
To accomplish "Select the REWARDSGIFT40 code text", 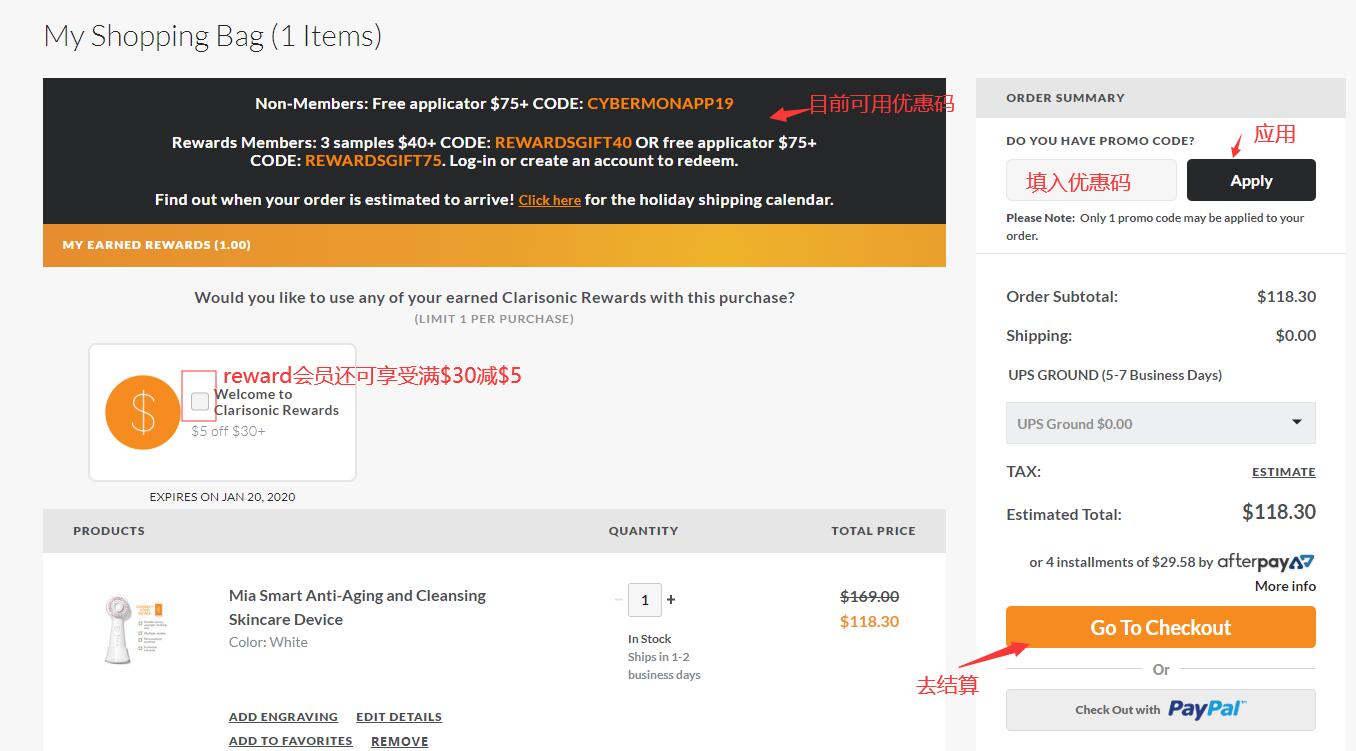I will pos(563,142).
